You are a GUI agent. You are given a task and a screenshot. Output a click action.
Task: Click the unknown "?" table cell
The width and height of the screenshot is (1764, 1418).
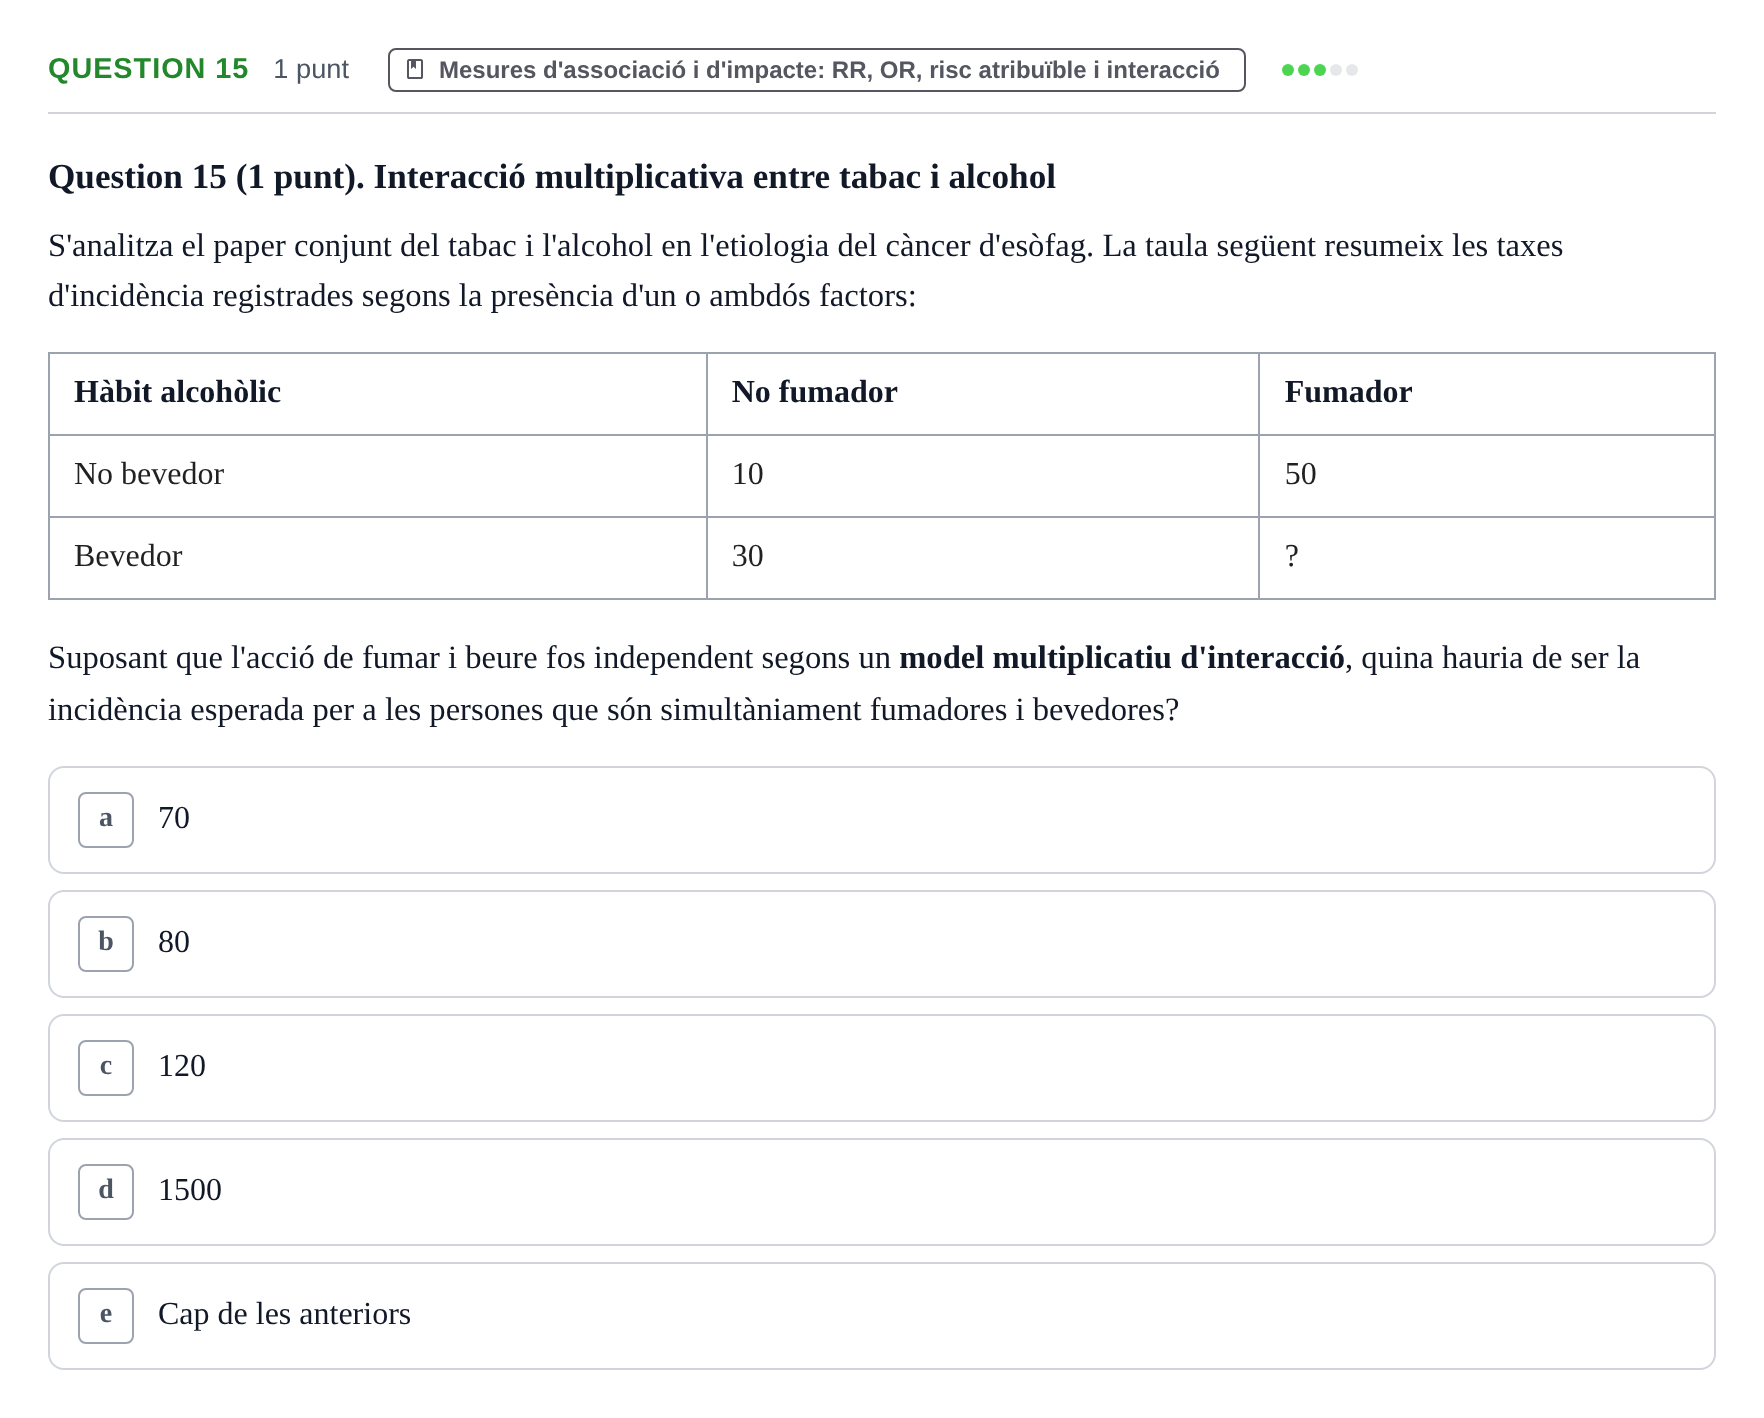click(x=1486, y=558)
